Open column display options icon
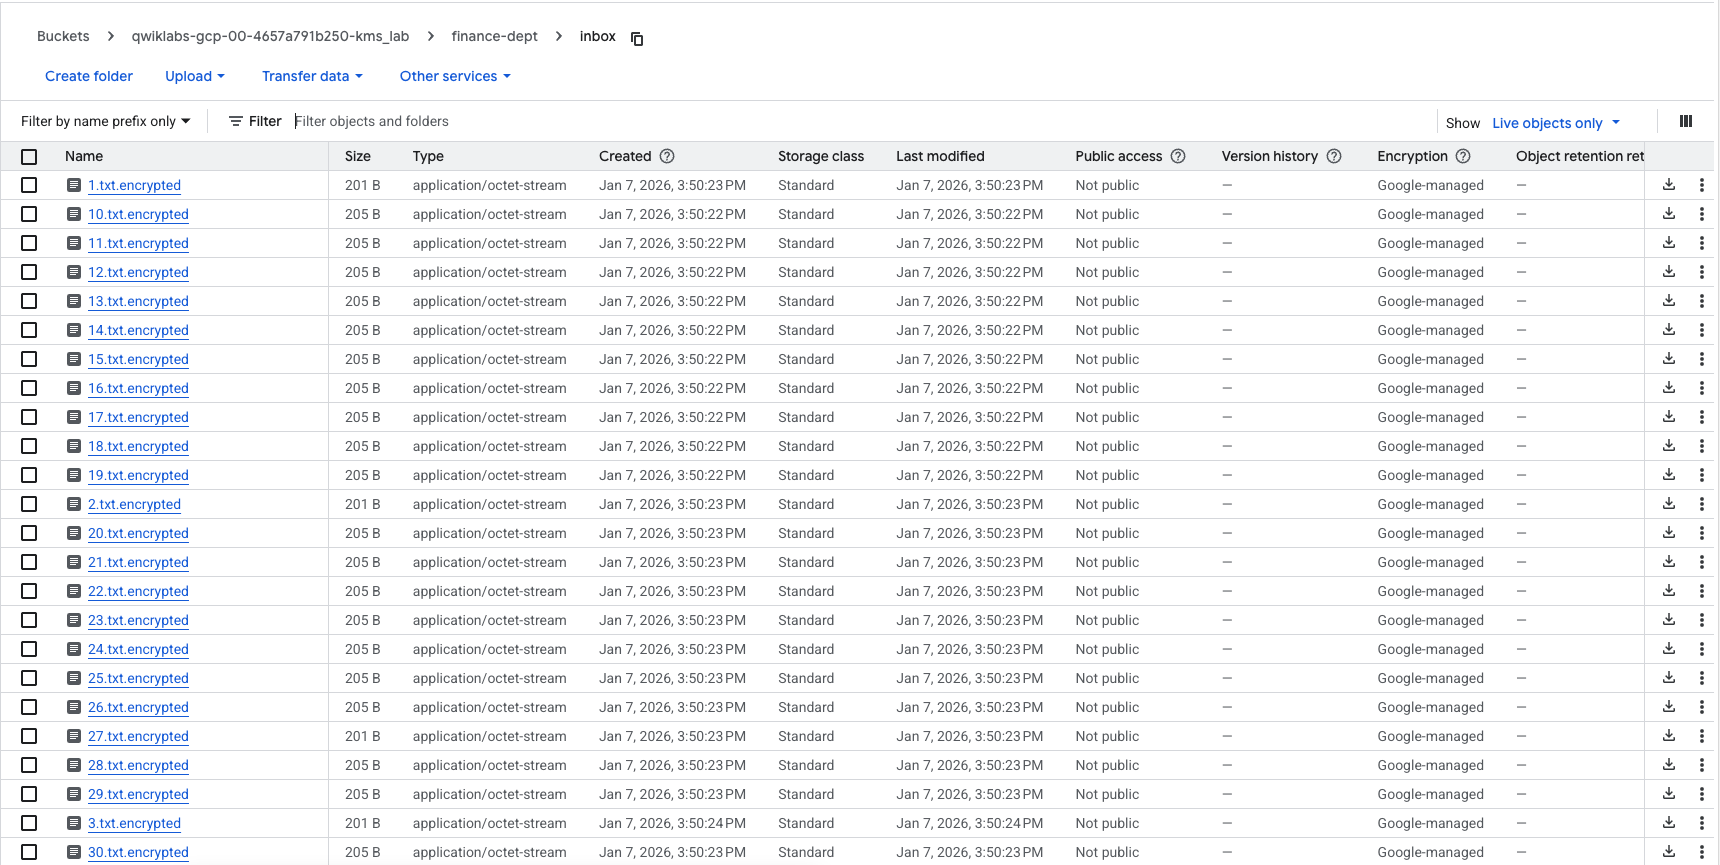The height and width of the screenshot is (865, 1720). (1685, 122)
